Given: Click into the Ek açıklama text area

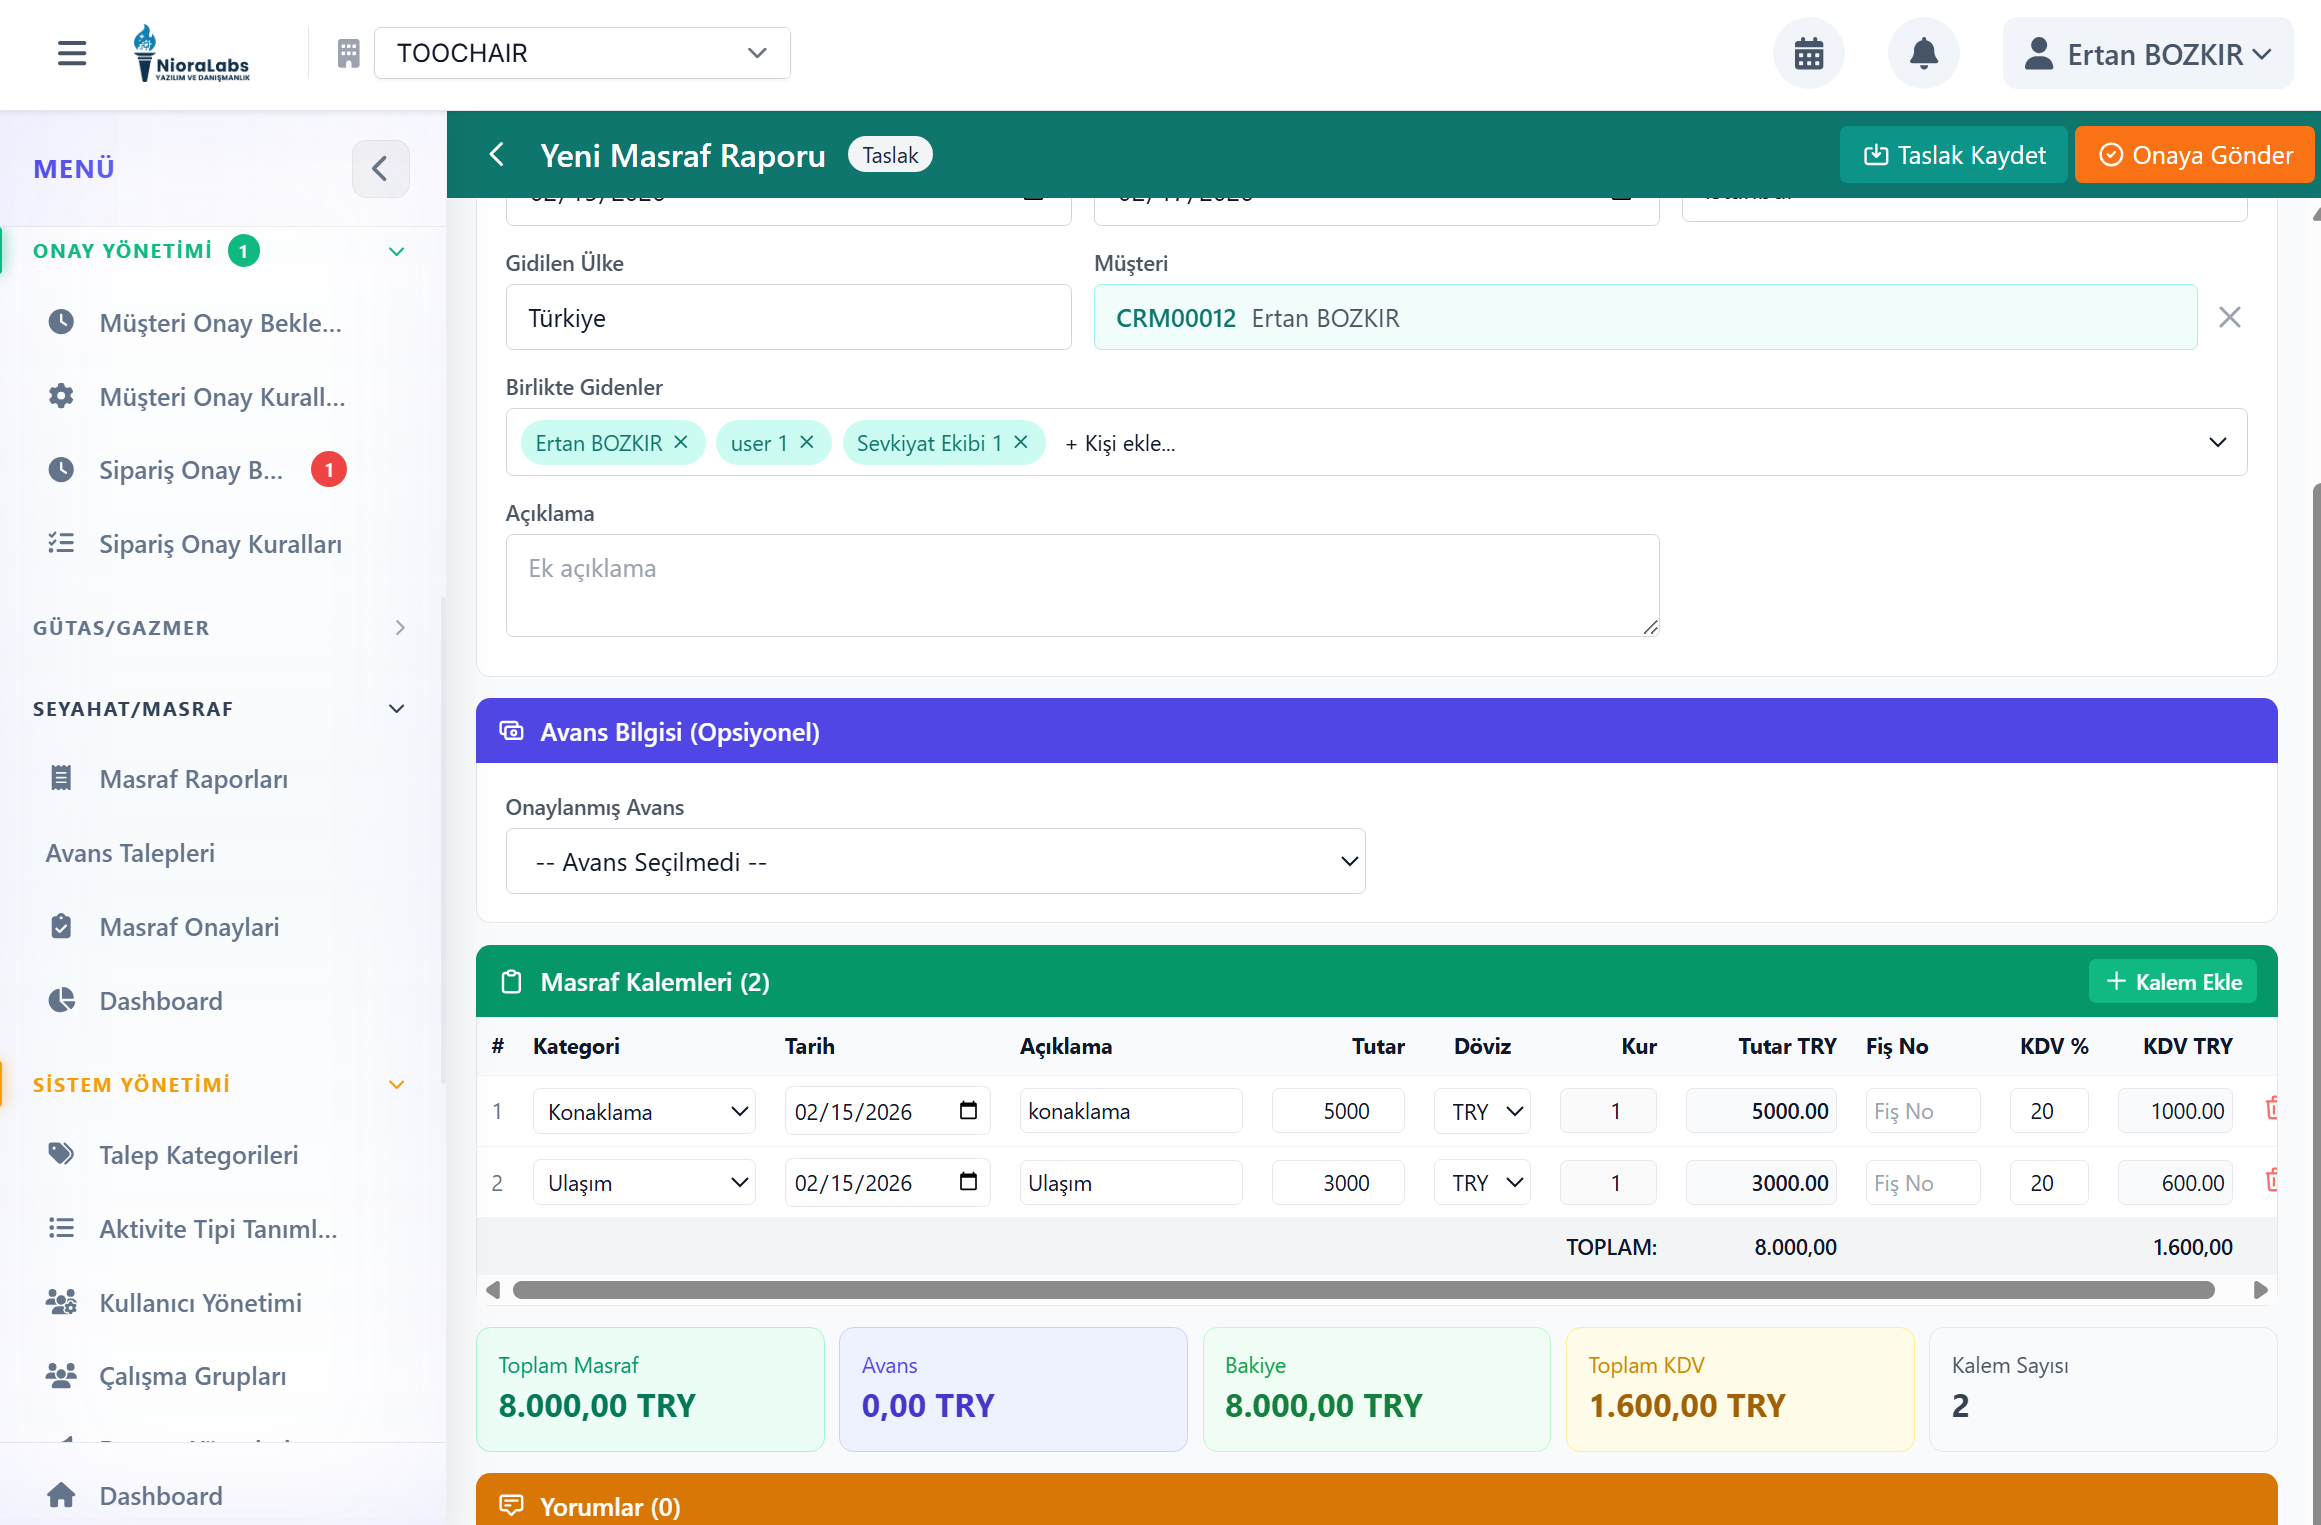Looking at the screenshot, I should (1081, 585).
